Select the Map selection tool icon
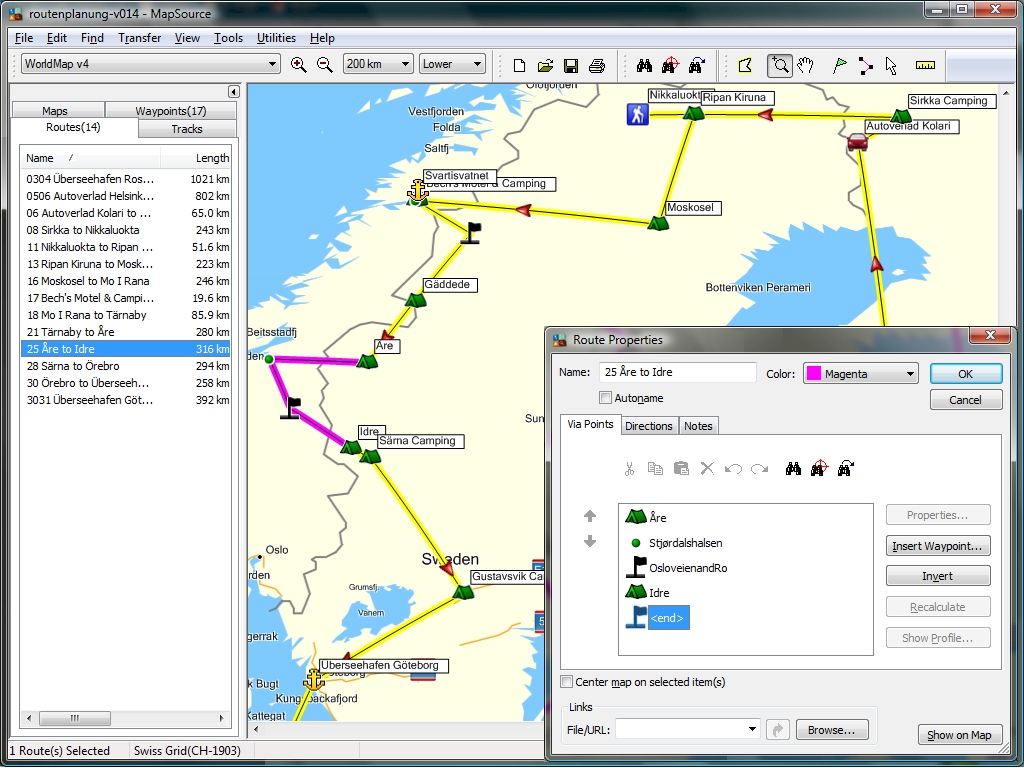 745,65
